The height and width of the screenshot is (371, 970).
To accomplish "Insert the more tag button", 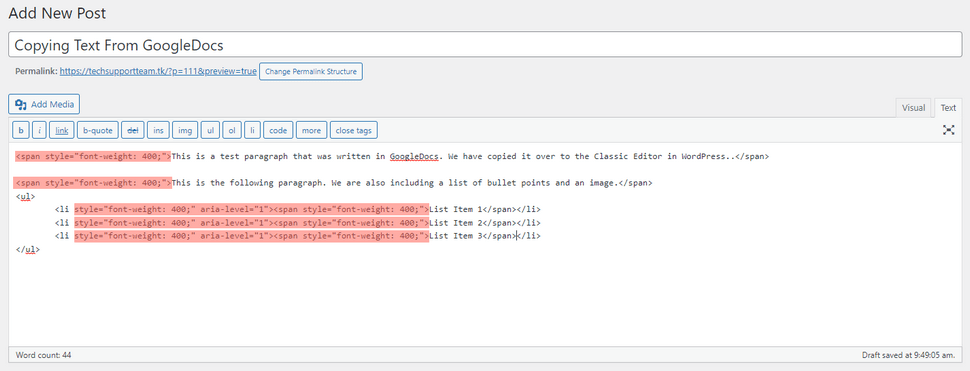I will point(311,130).
